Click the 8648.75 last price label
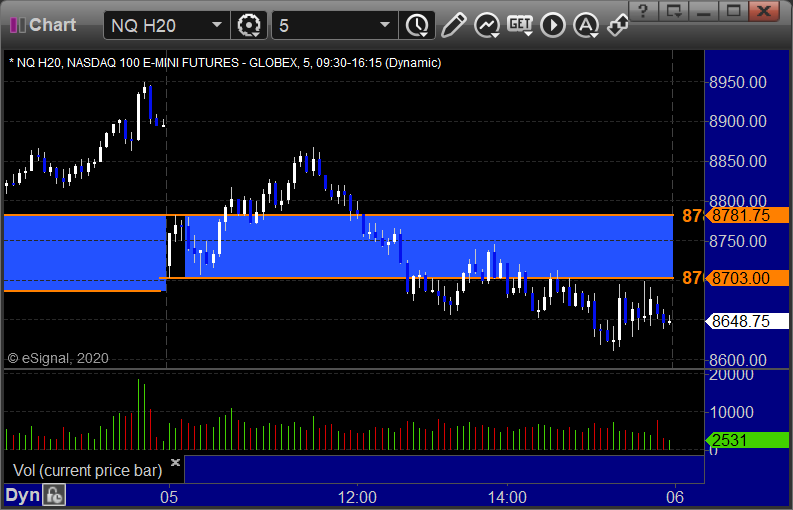The height and width of the screenshot is (510, 793). pyautogui.click(x=747, y=321)
